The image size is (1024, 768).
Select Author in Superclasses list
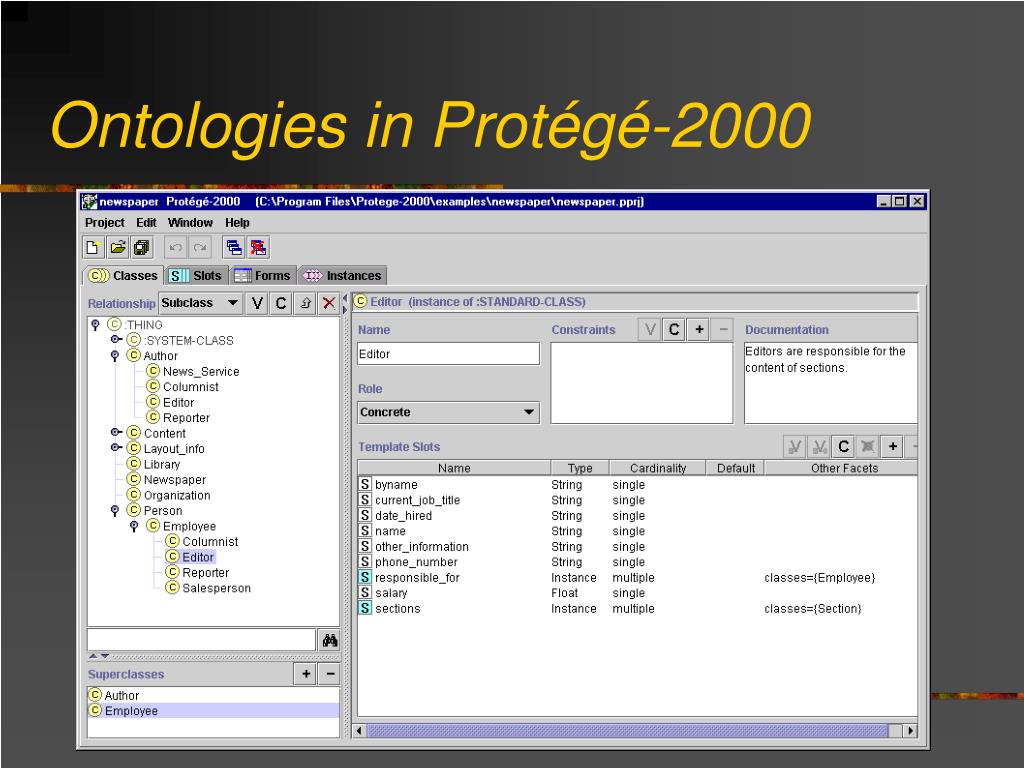[213, 696]
